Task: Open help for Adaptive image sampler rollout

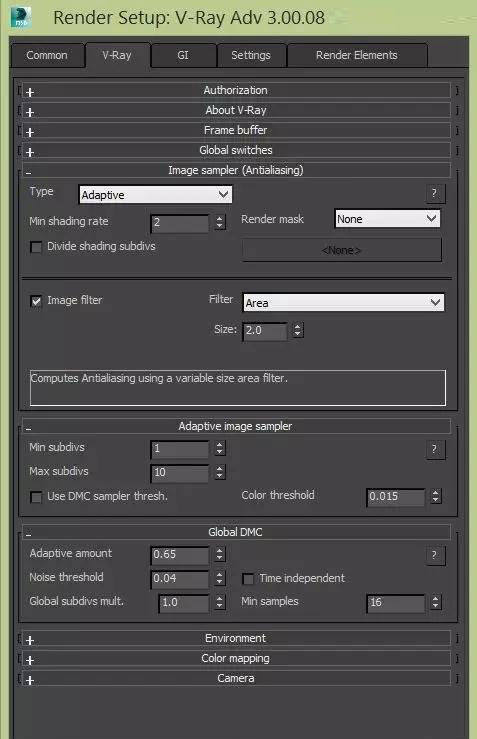Action: [x=435, y=449]
